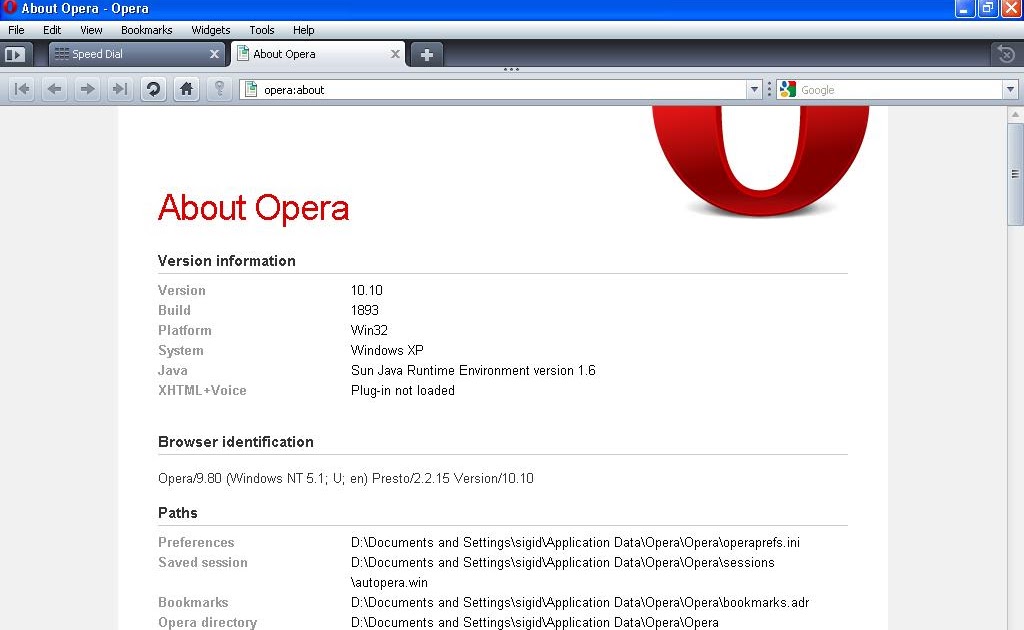Click the Plug-in not loaded text
This screenshot has height=630, width=1024.
[x=402, y=390]
